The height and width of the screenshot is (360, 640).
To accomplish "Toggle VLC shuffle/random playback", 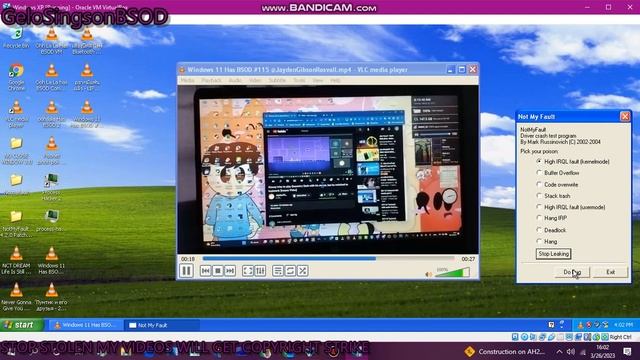I will coord(302,271).
